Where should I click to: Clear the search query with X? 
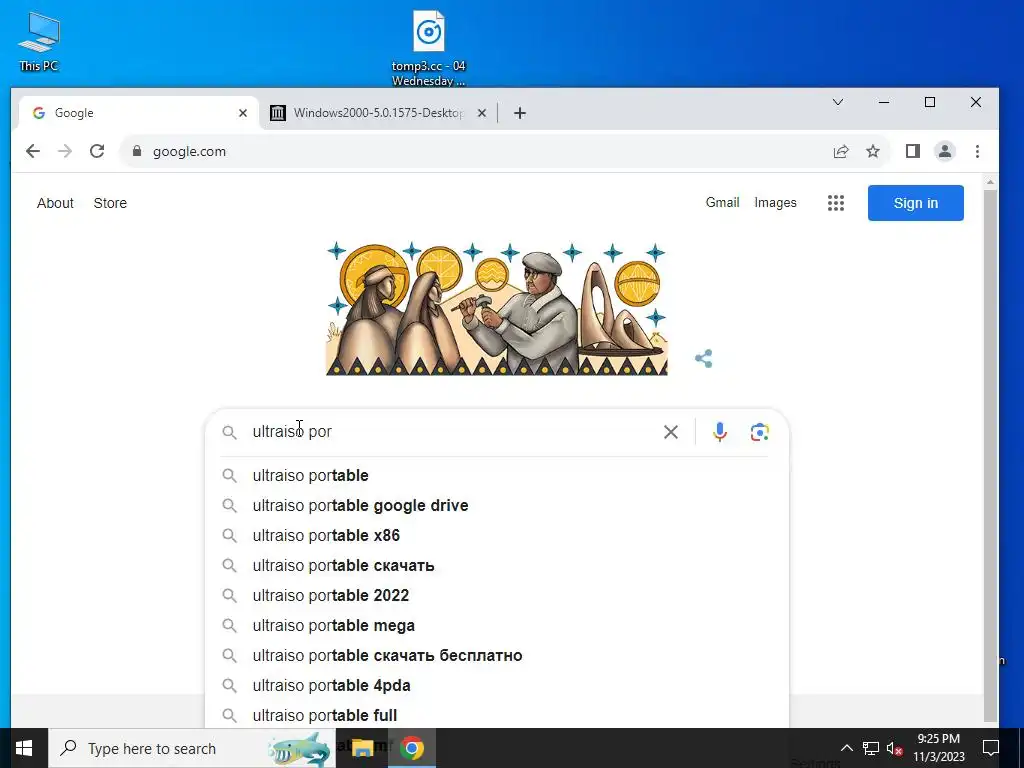pos(671,432)
